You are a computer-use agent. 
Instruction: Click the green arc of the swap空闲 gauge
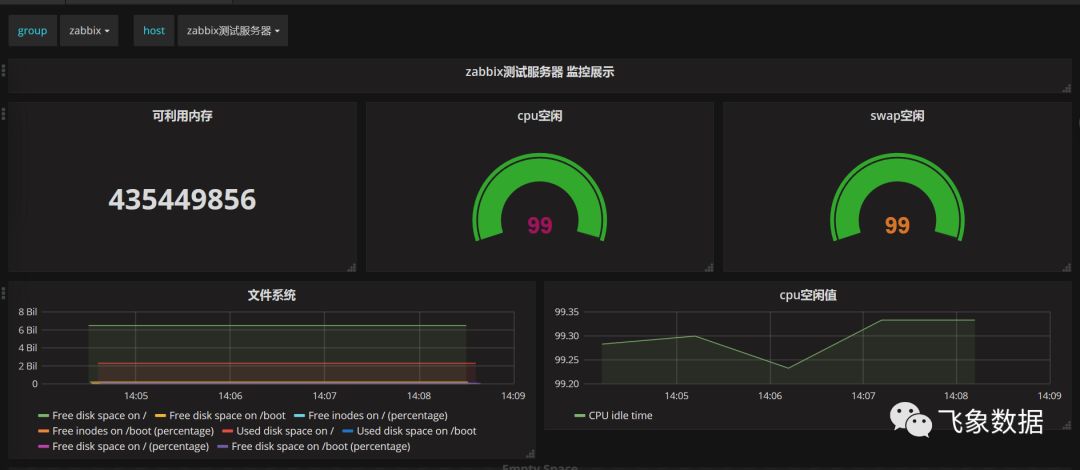[x=897, y=168]
